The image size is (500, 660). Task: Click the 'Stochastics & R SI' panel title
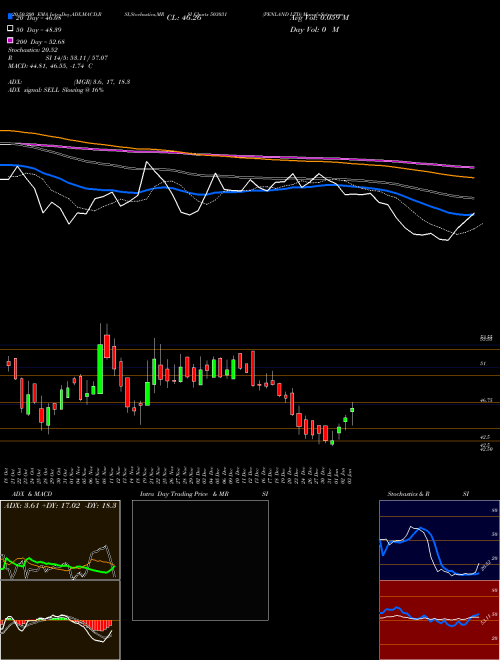428,494
